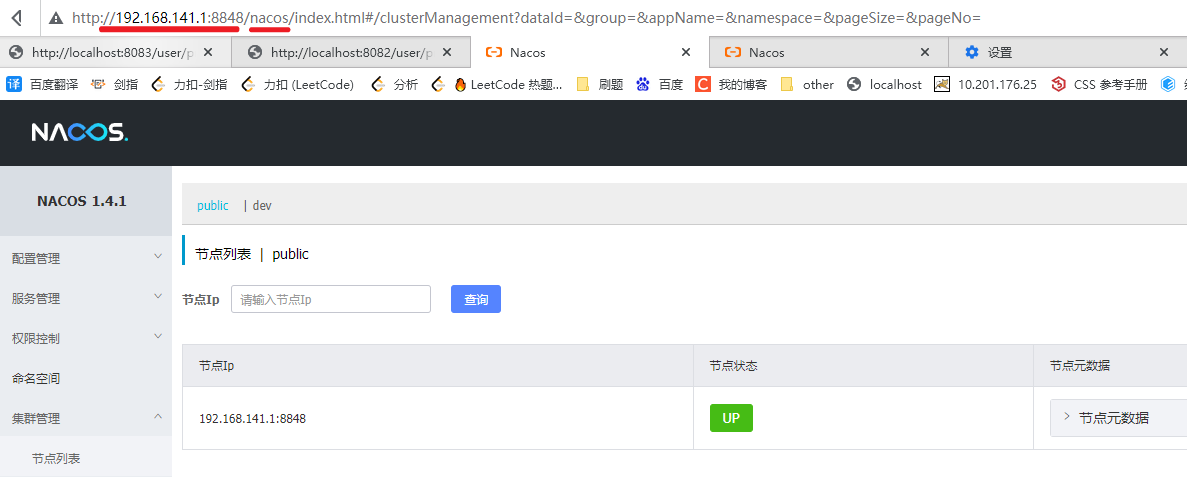Click the 节点列表 | public heading
The width and height of the screenshot is (1187, 477).
pyautogui.click(x=252, y=254)
